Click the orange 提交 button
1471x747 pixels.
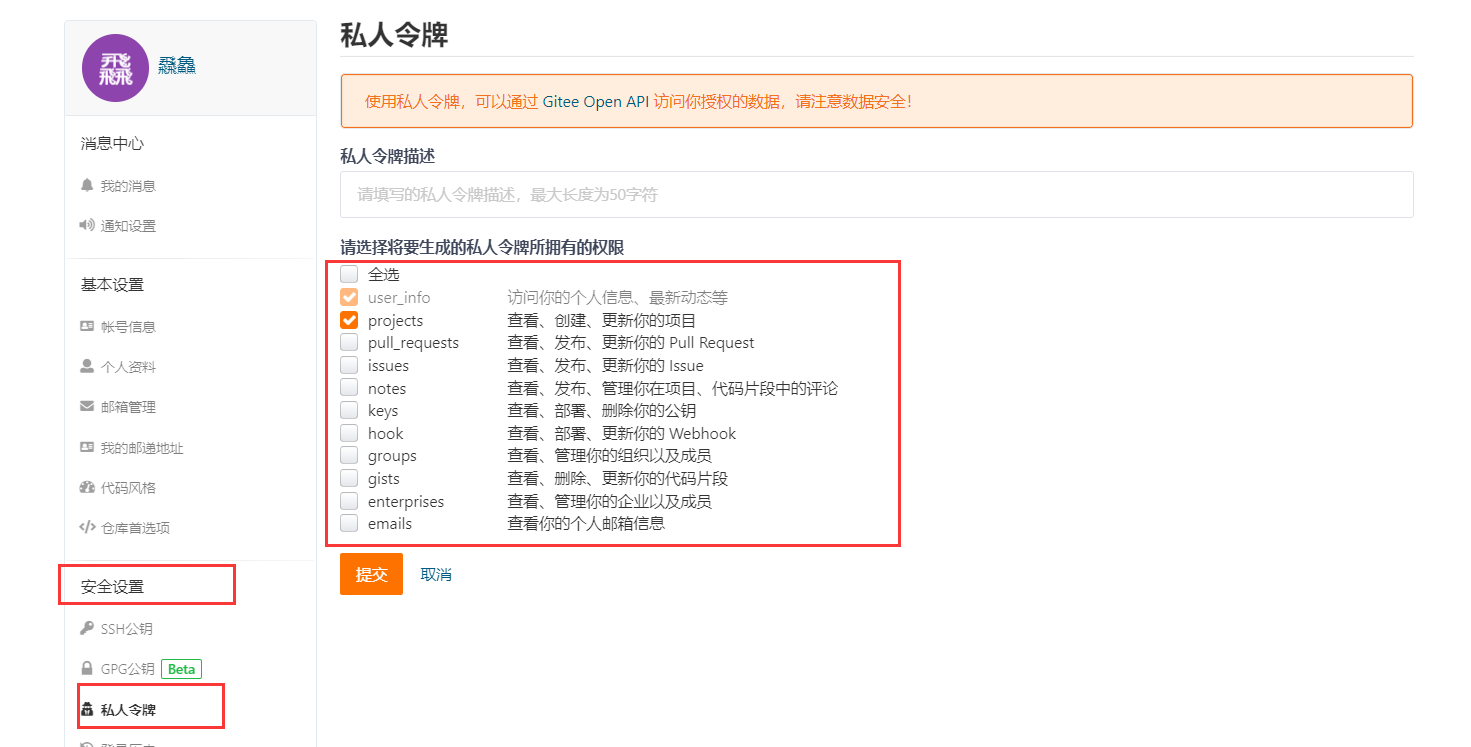coord(371,574)
